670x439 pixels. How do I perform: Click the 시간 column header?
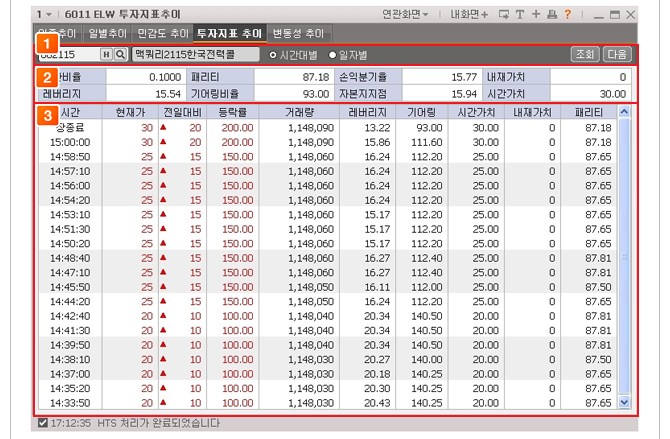pyautogui.click(x=70, y=112)
